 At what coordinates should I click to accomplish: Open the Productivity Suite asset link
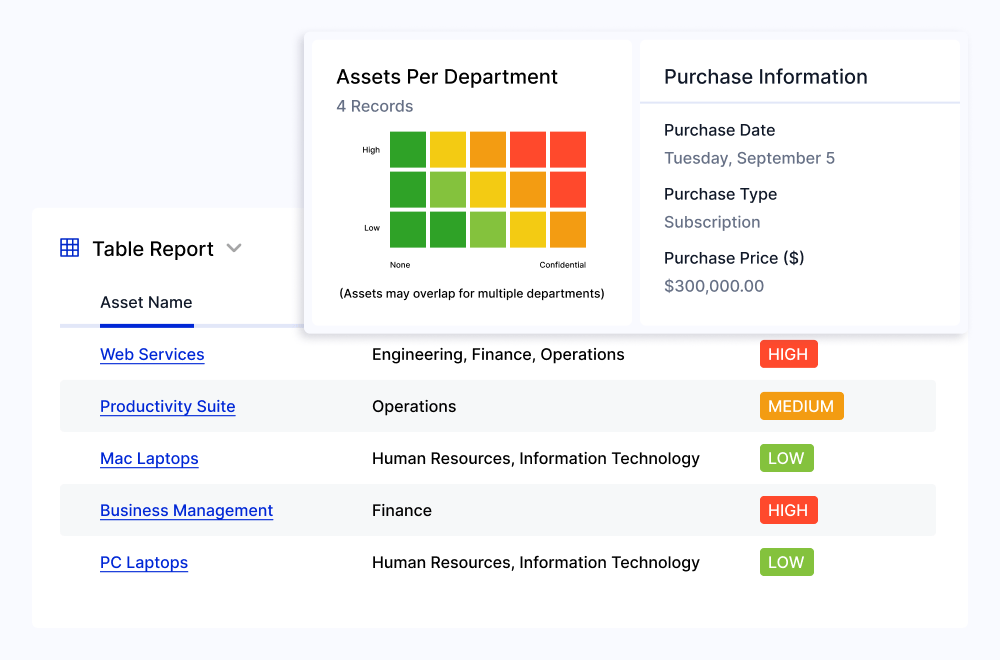click(x=168, y=406)
